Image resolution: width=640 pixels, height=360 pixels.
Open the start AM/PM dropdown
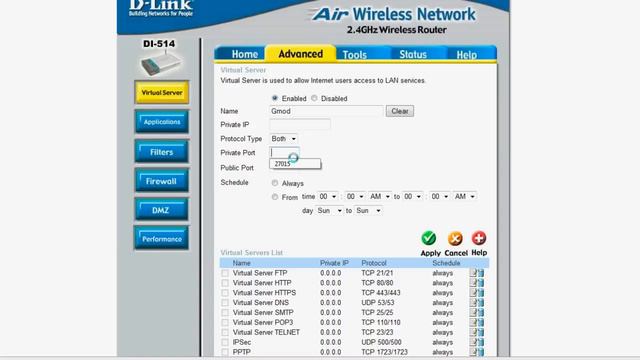click(380, 197)
